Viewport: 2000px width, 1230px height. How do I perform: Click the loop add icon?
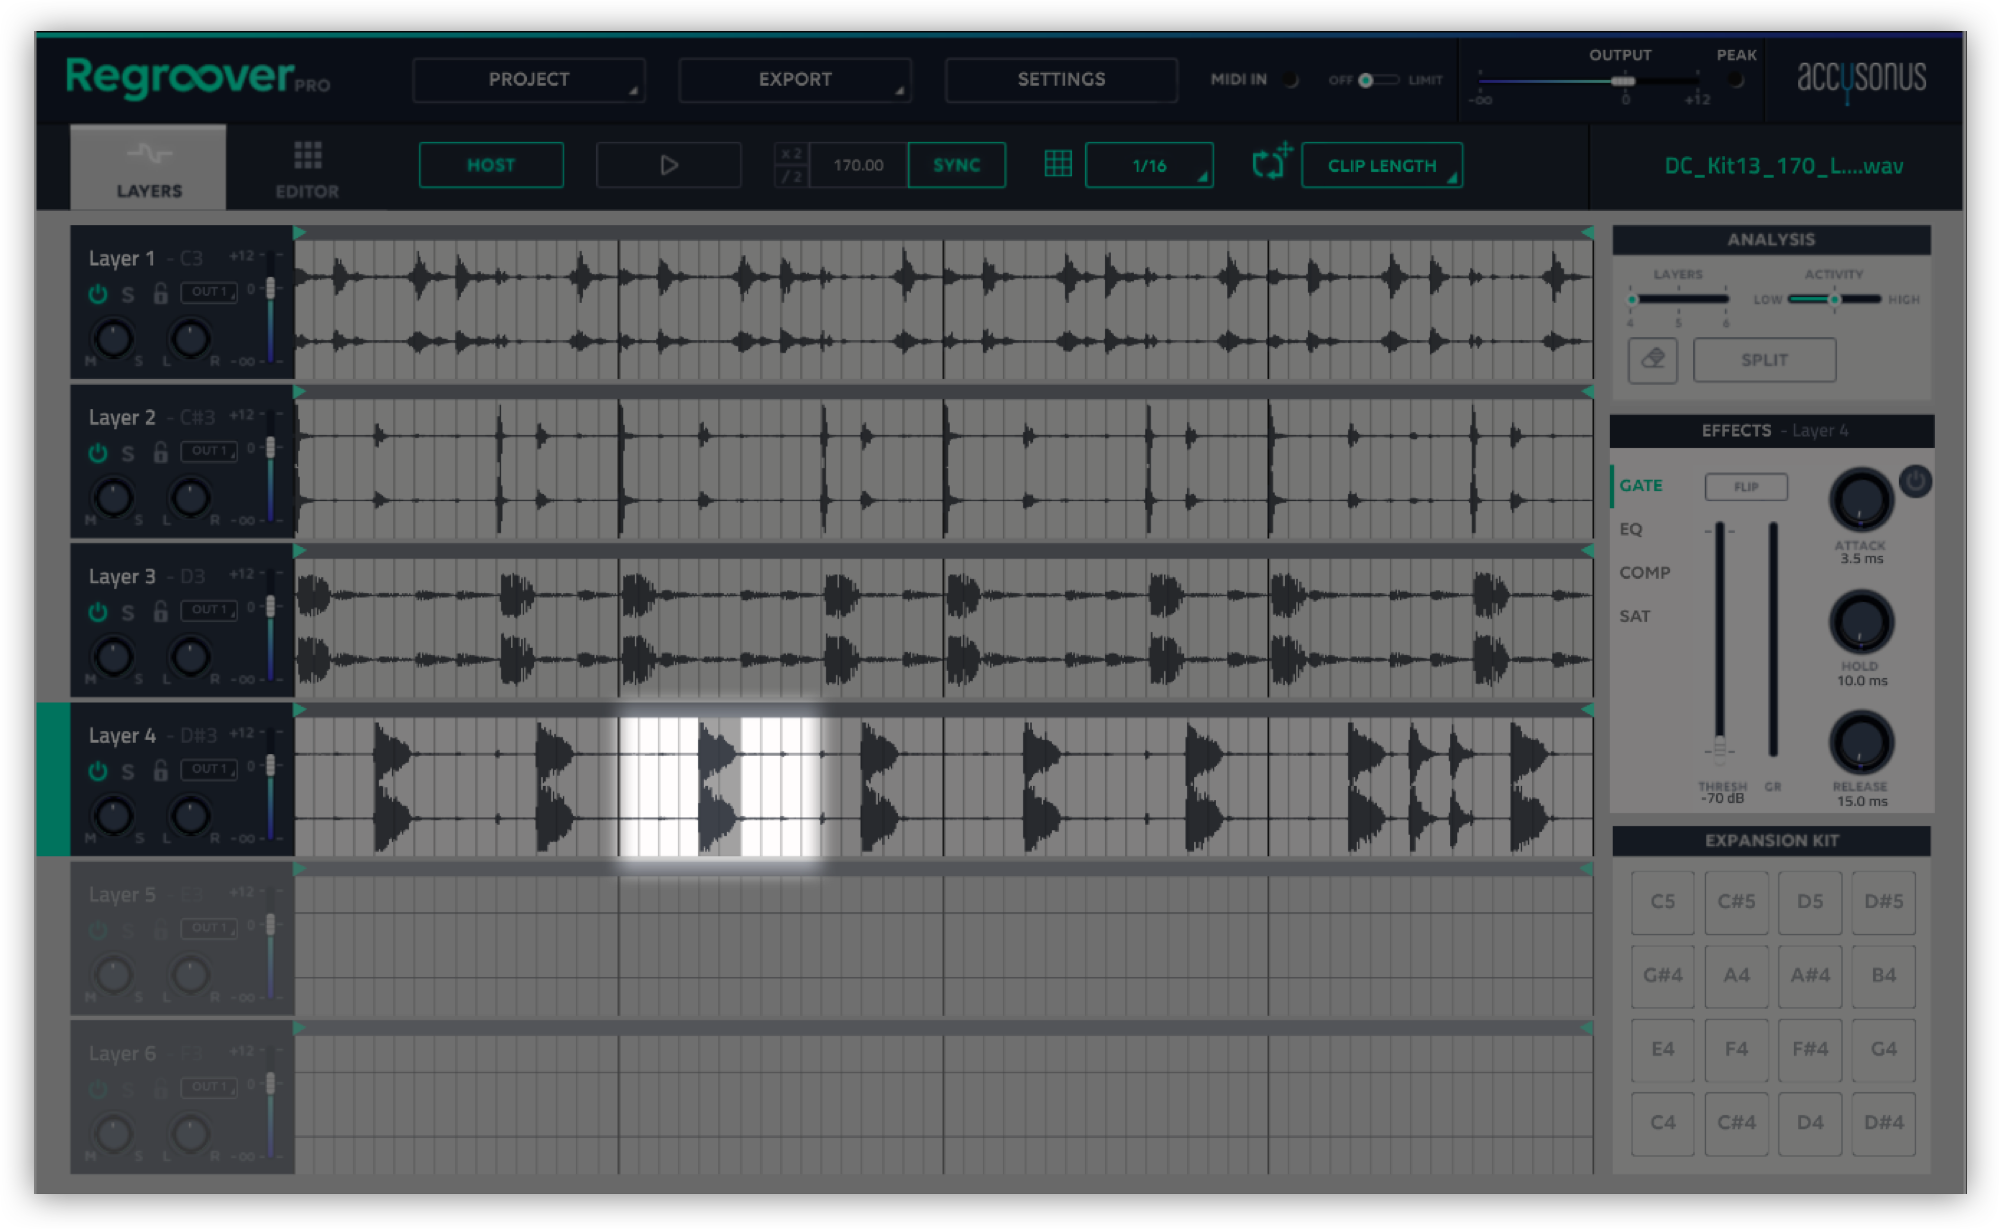pyautogui.click(x=1271, y=161)
